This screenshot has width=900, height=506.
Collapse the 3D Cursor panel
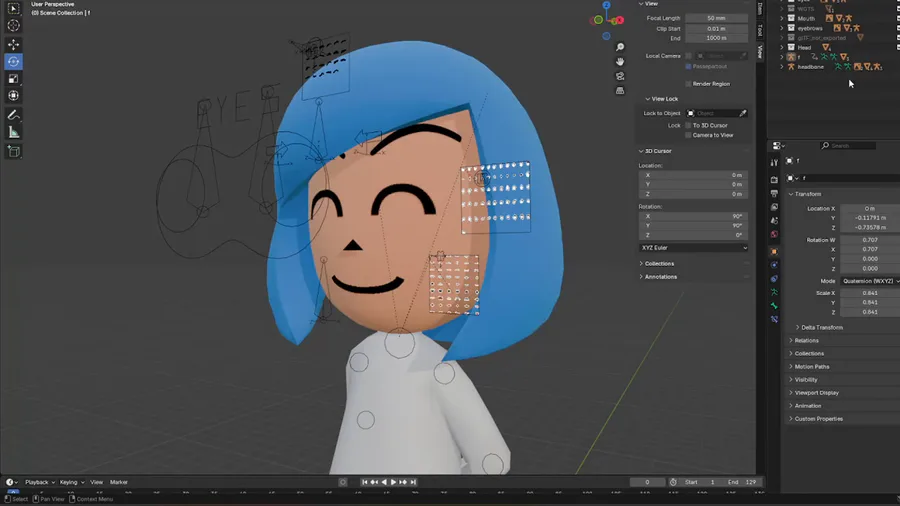(655, 151)
